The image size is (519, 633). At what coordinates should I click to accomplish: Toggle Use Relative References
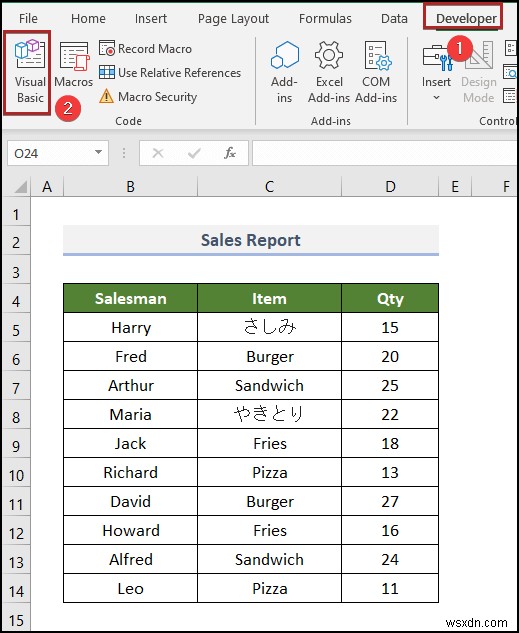[170, 73]
